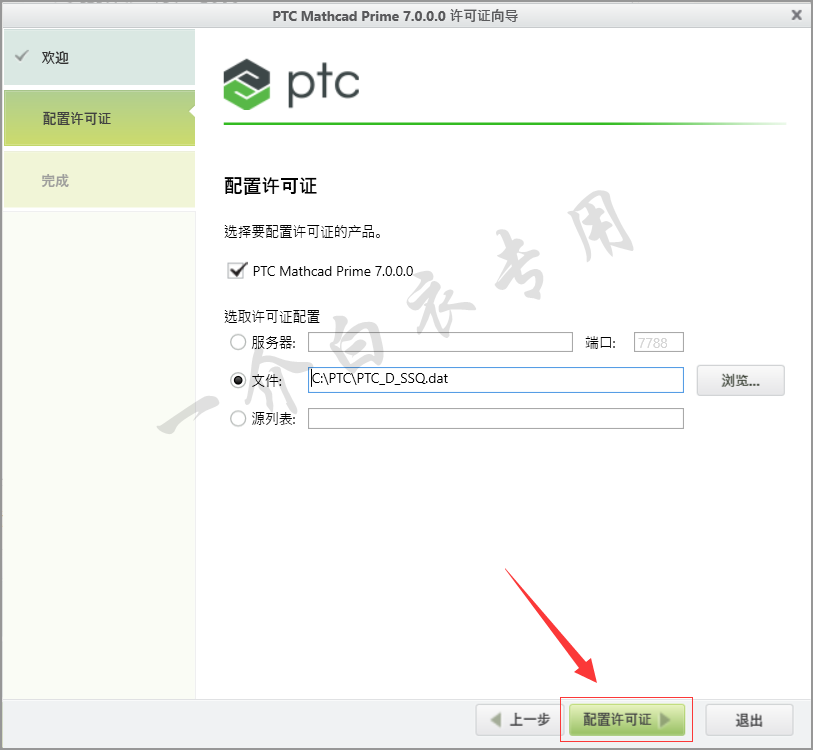
Task: Click the 上一步 back button
Action: point(520,720)
